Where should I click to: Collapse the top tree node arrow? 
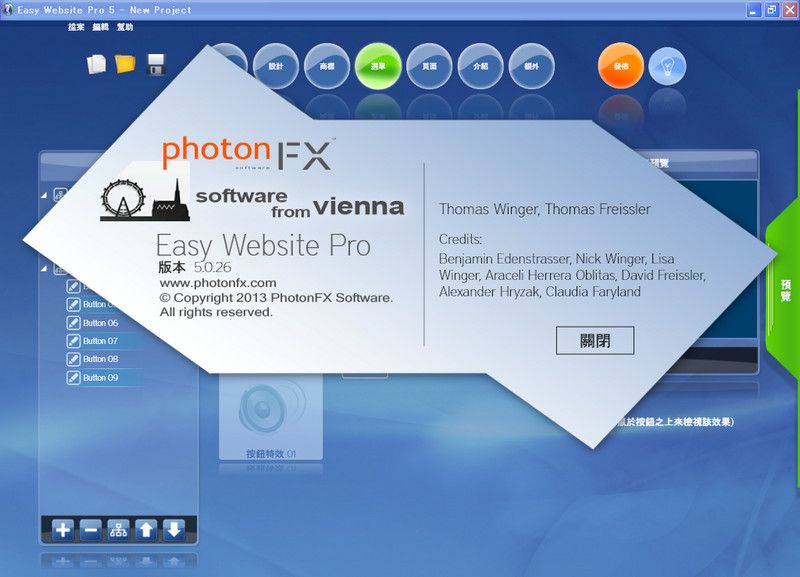point(44,195)
